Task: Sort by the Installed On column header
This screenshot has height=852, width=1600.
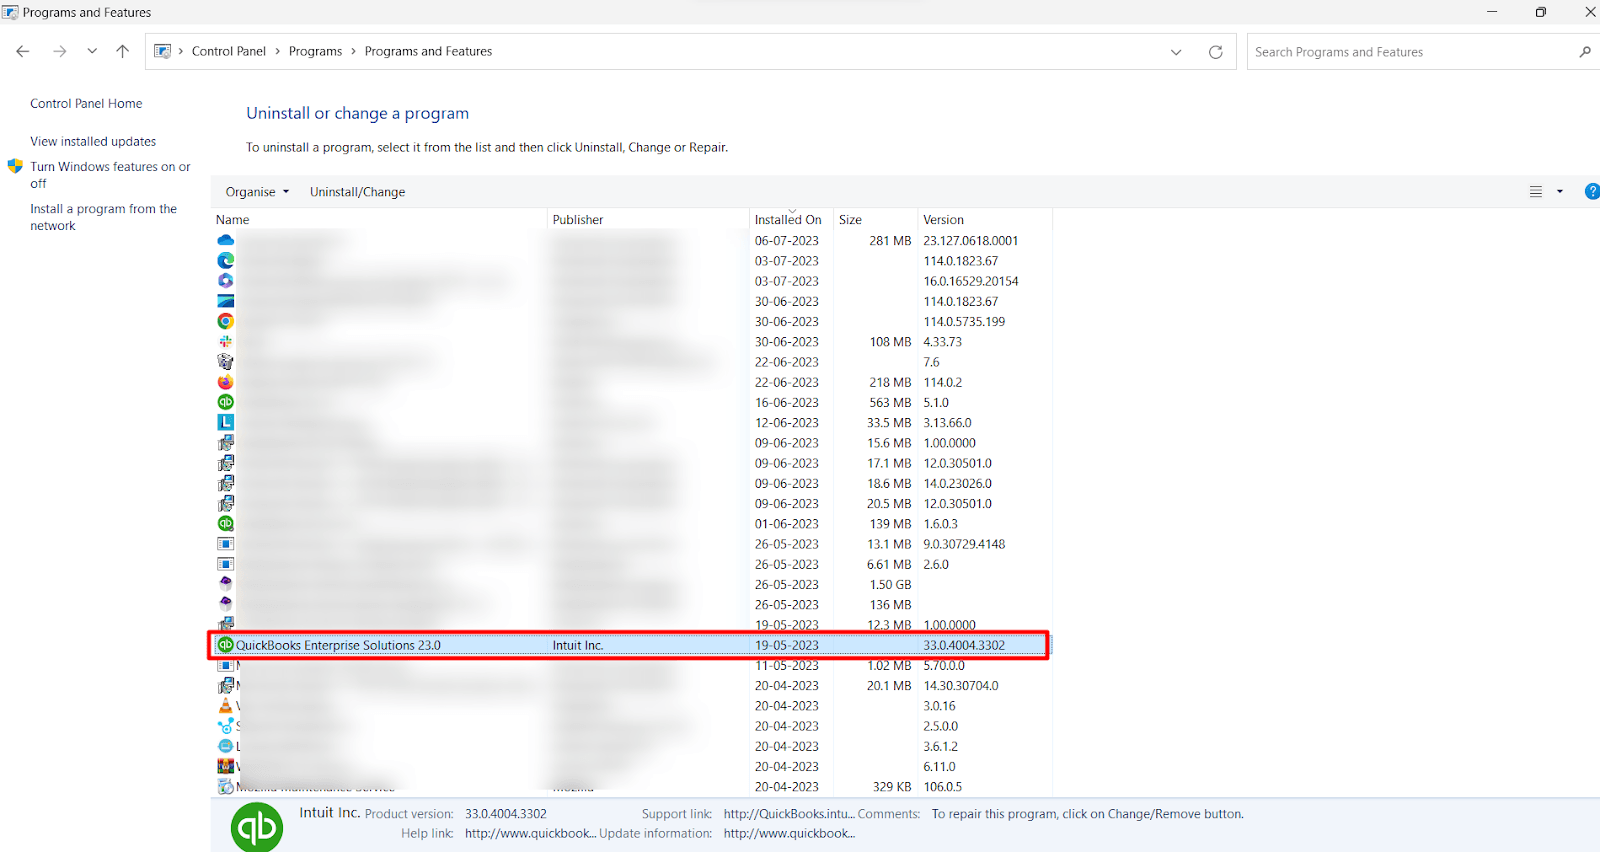Action: click(x=791, y=220)
